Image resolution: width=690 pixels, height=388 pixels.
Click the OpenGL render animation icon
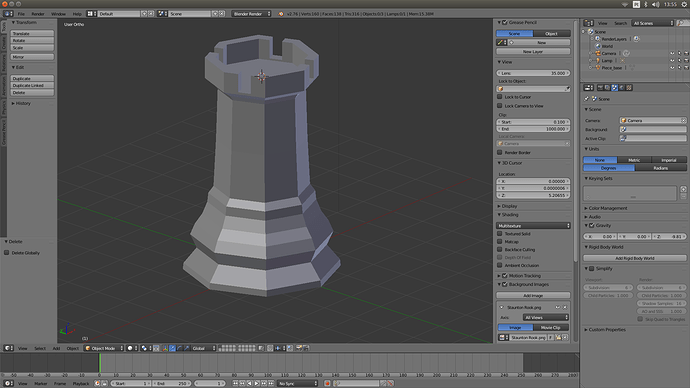point(306,348)
